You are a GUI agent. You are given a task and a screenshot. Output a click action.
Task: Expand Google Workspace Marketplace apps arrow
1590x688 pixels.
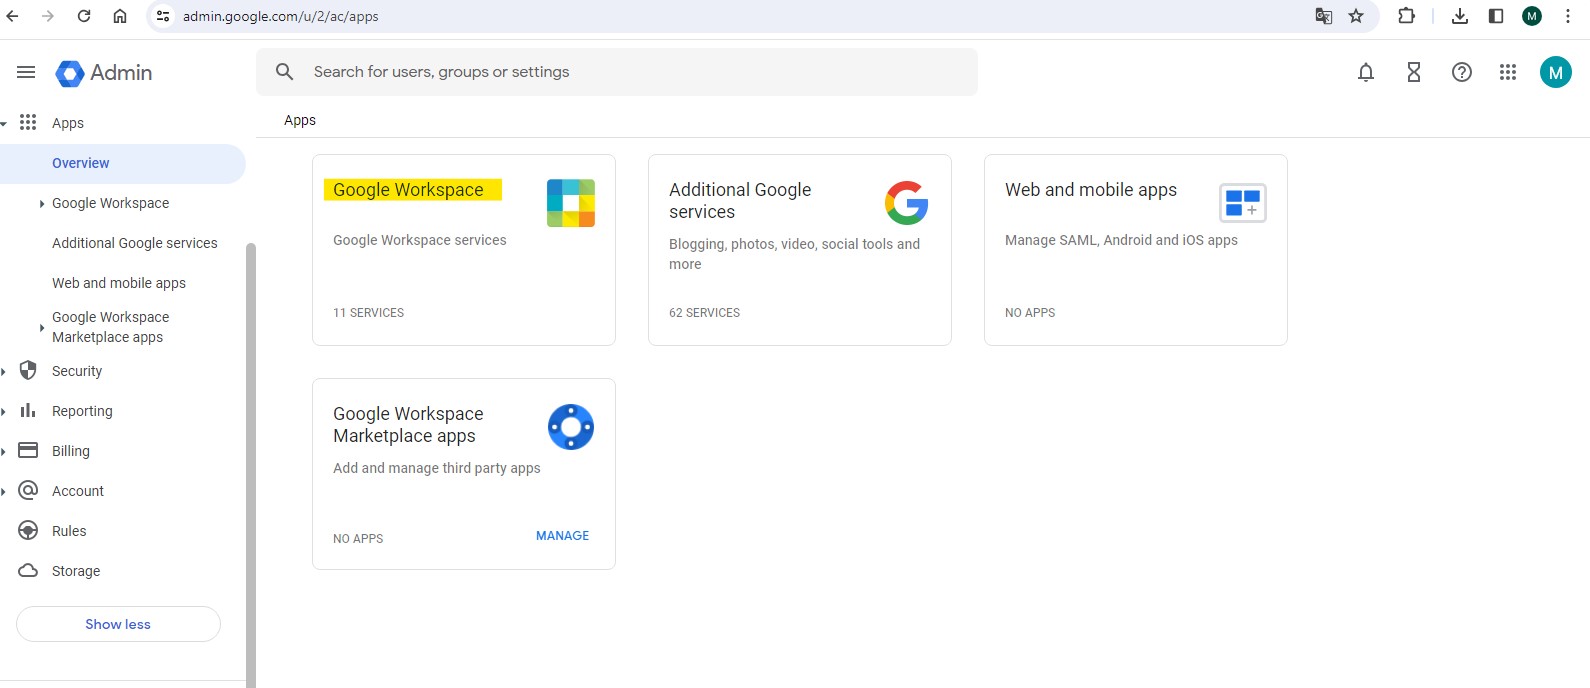pyautogui.click(x=41, y=327)
